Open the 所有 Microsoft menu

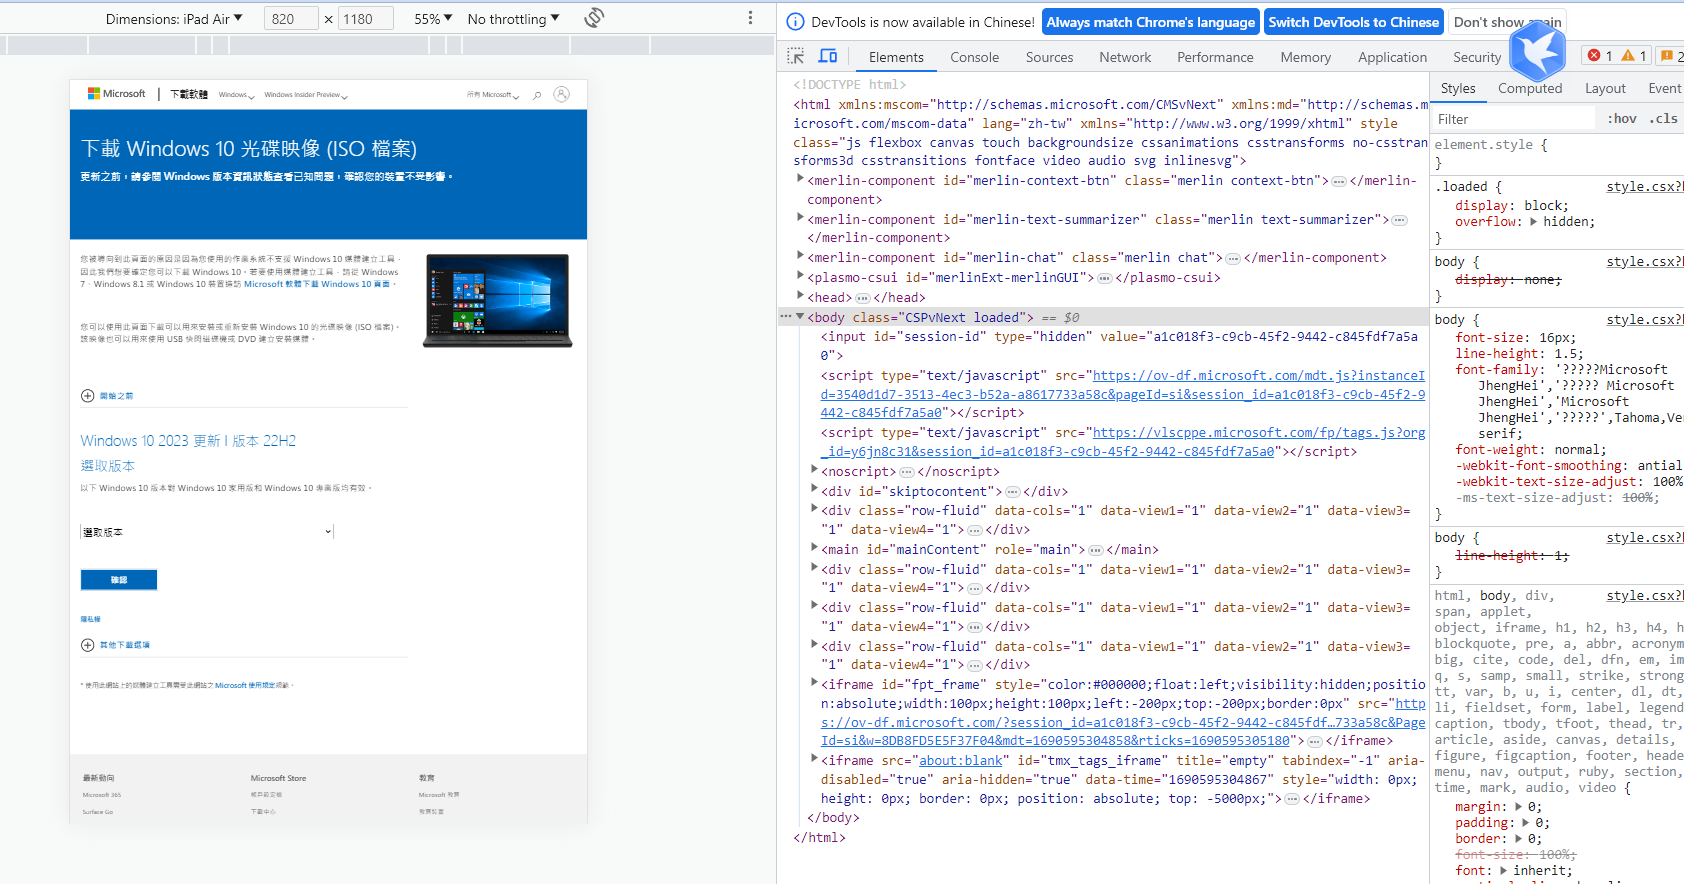492,95
